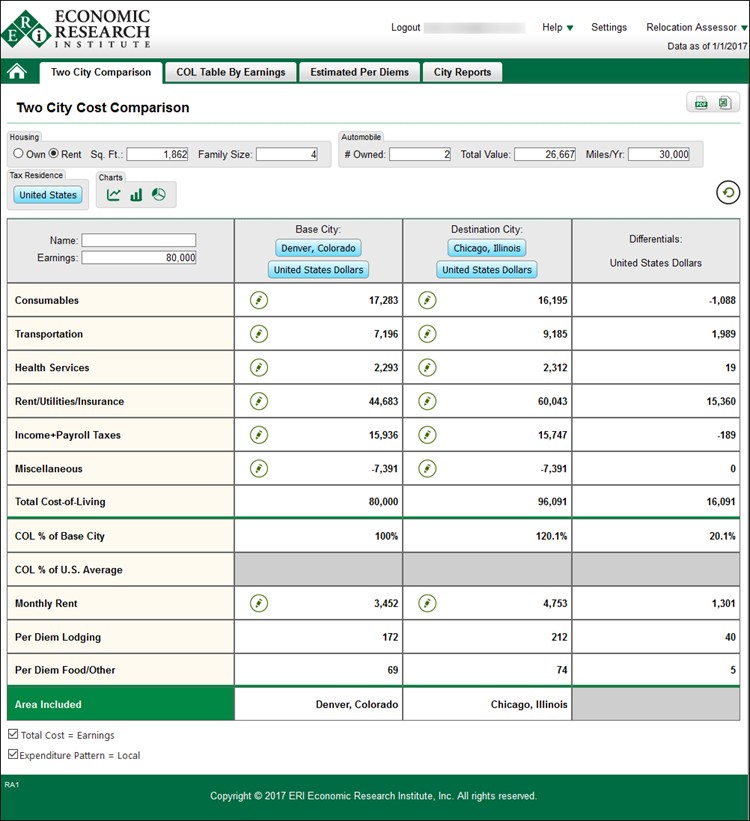Open the line chart view
750x821 pixels.
114,195
